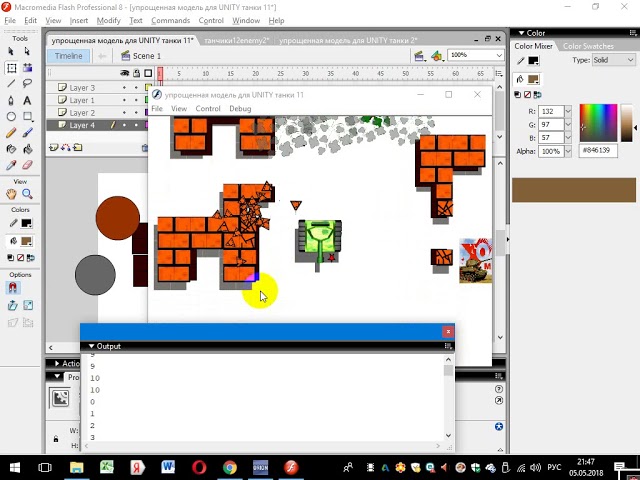Viewport: 640px width, 480px height.
Task: Open the B value slider dropdown
Action: point(568,138)
